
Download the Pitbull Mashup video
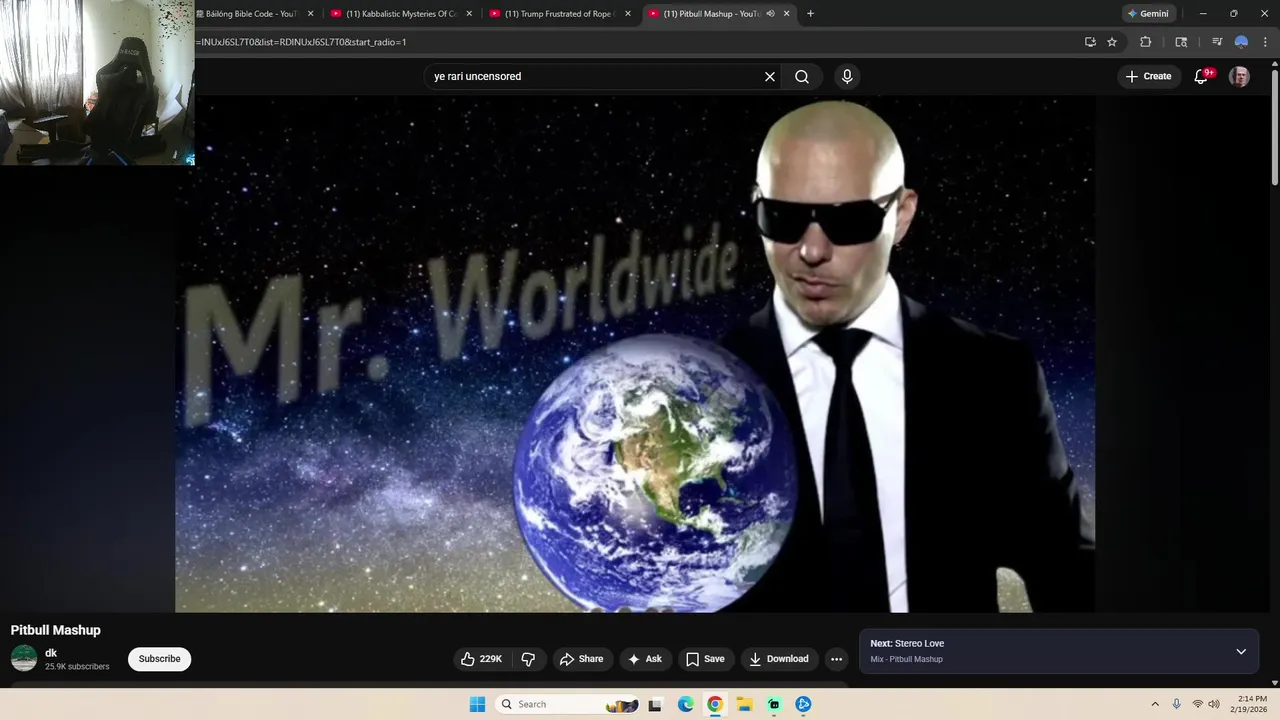[778, 659]
